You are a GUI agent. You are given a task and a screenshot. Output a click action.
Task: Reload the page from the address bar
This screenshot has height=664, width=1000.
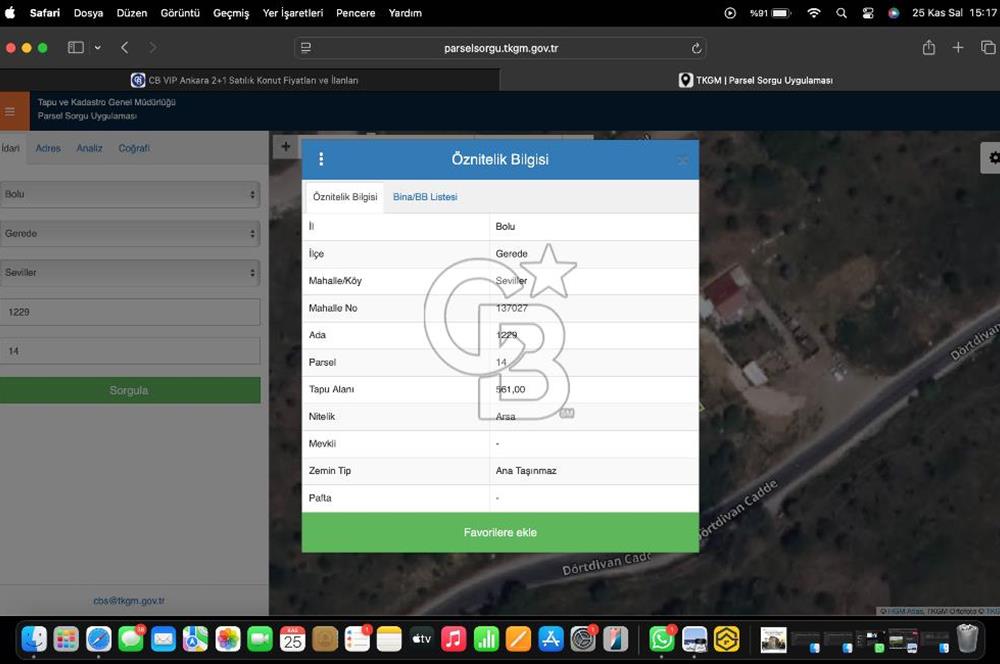696,48
